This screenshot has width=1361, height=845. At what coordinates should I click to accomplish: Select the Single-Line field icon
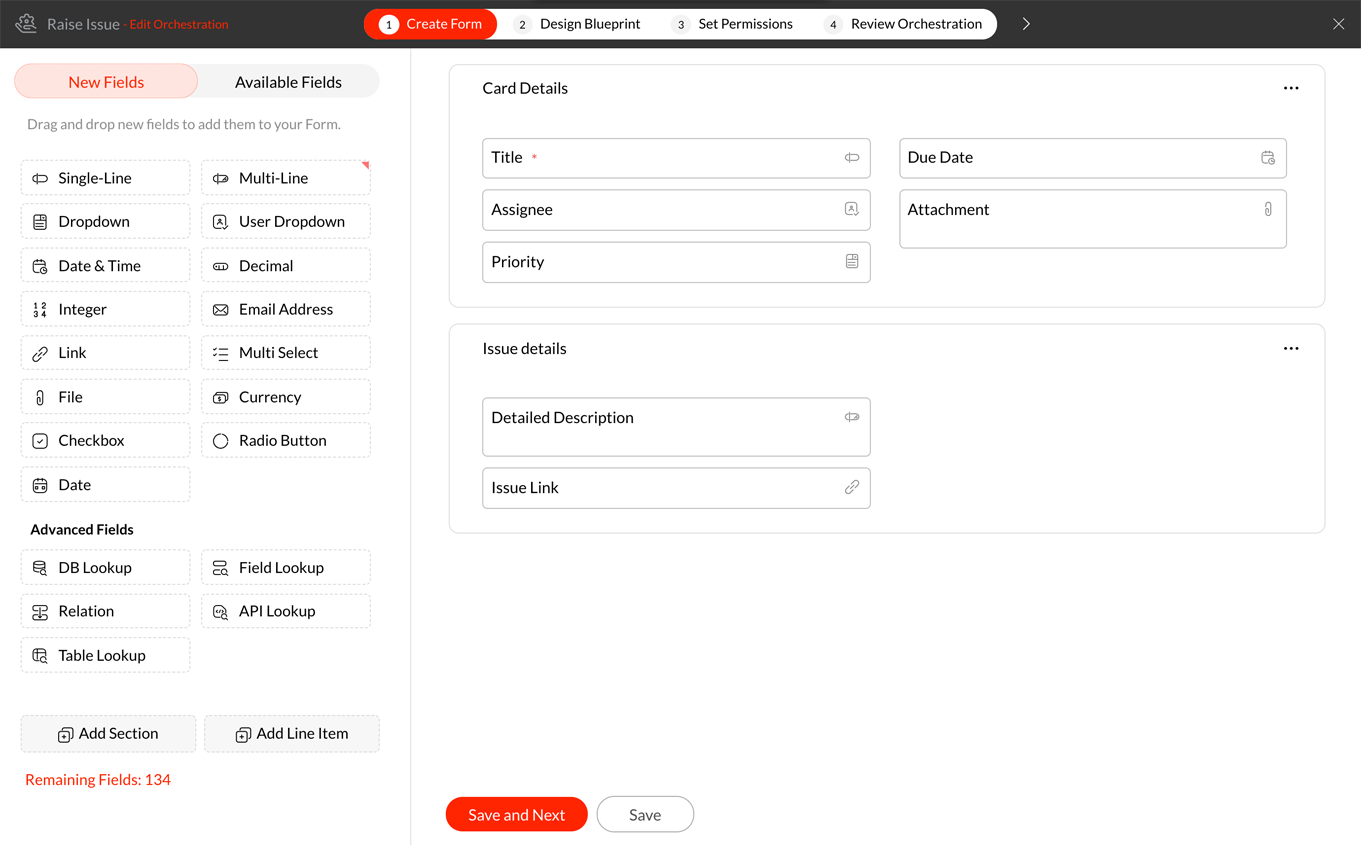(40, 178)
